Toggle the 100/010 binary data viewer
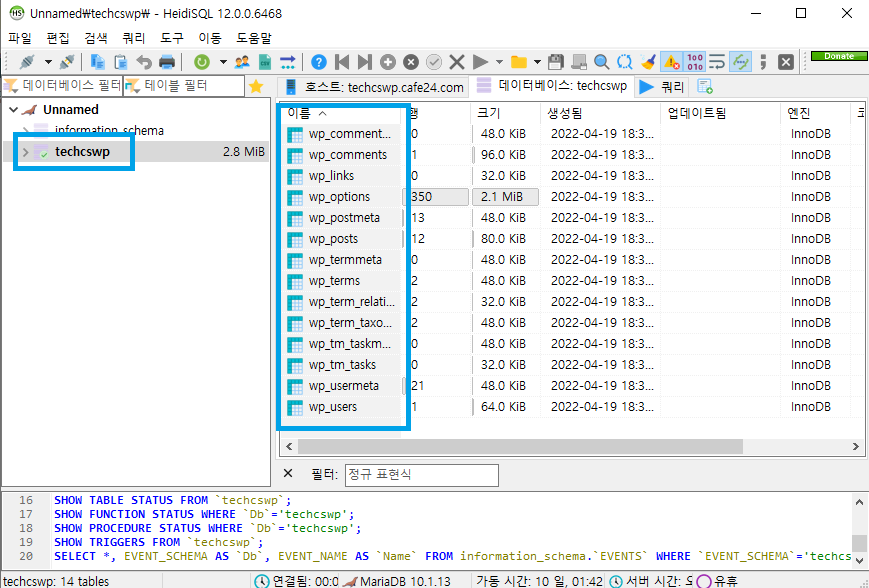Image resolution: width=869 pixels, height=588 pixels. [693, 62]
